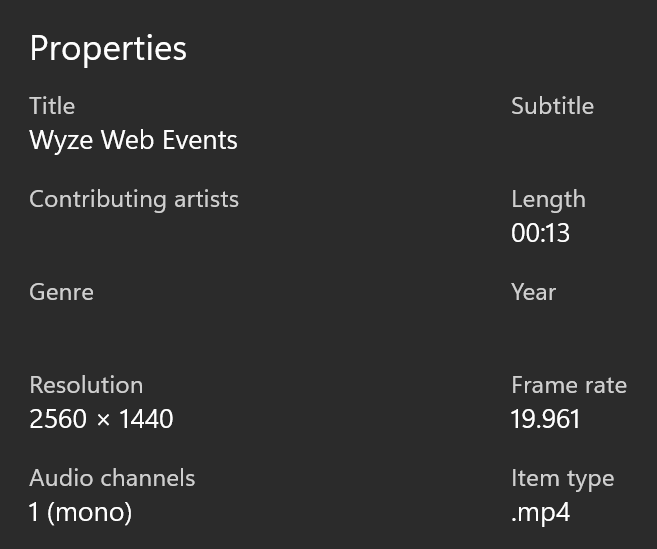Viewport: 657px width, 549px height.
Task: Select the 19.961 frame rate value
Action: (x=545, y=419)
